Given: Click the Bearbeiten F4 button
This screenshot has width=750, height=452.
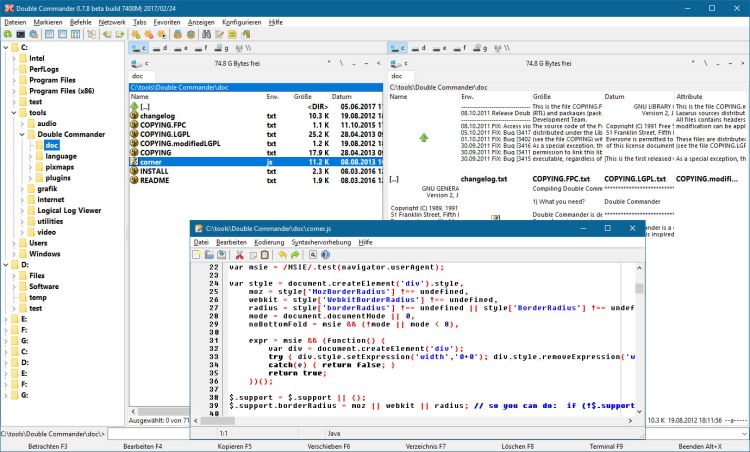Looking at the screenshot, I should click(x=143, y=446).
